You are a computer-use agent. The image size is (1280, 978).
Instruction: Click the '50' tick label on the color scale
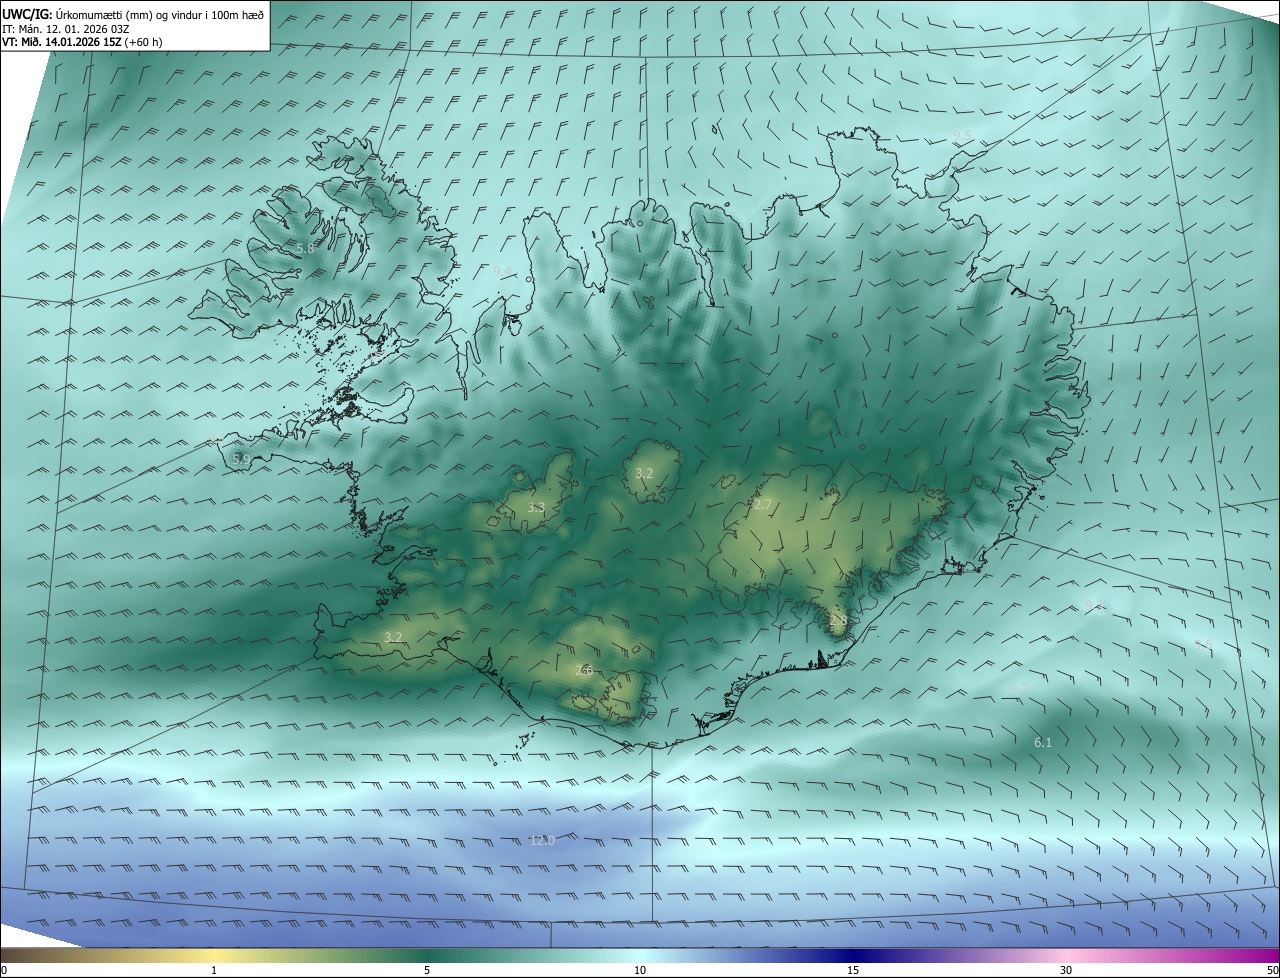[1272, 970]
